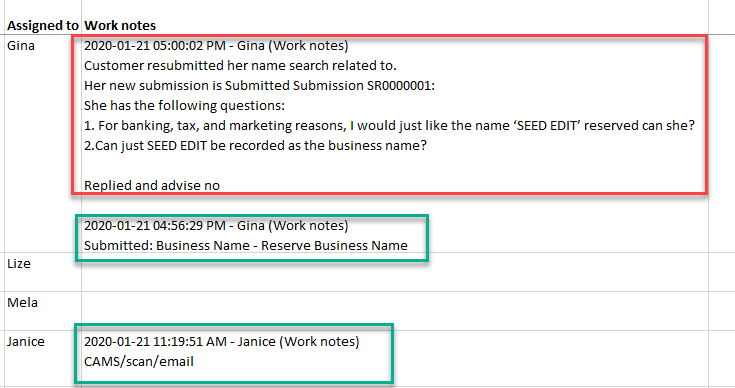Click the '2020-01-21 05:00:02 PM - Gina' note line
Screen dimensions: 735x388
click(216, 46)
